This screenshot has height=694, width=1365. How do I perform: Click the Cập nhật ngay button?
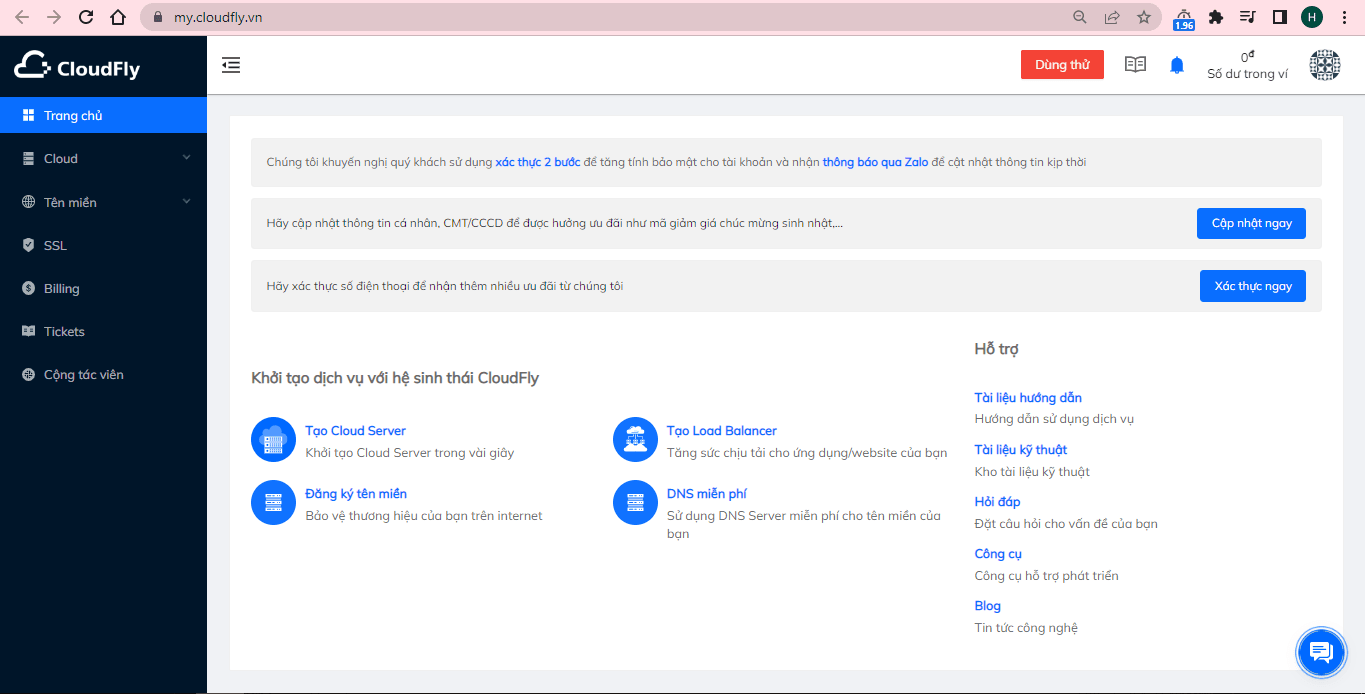tap(1251, 223)
